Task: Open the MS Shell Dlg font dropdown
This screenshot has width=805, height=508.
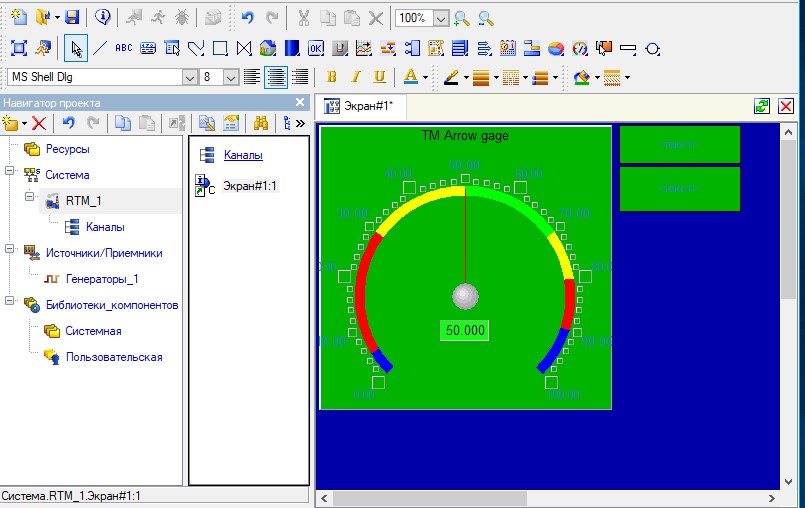Action: (x=189, y=77)
